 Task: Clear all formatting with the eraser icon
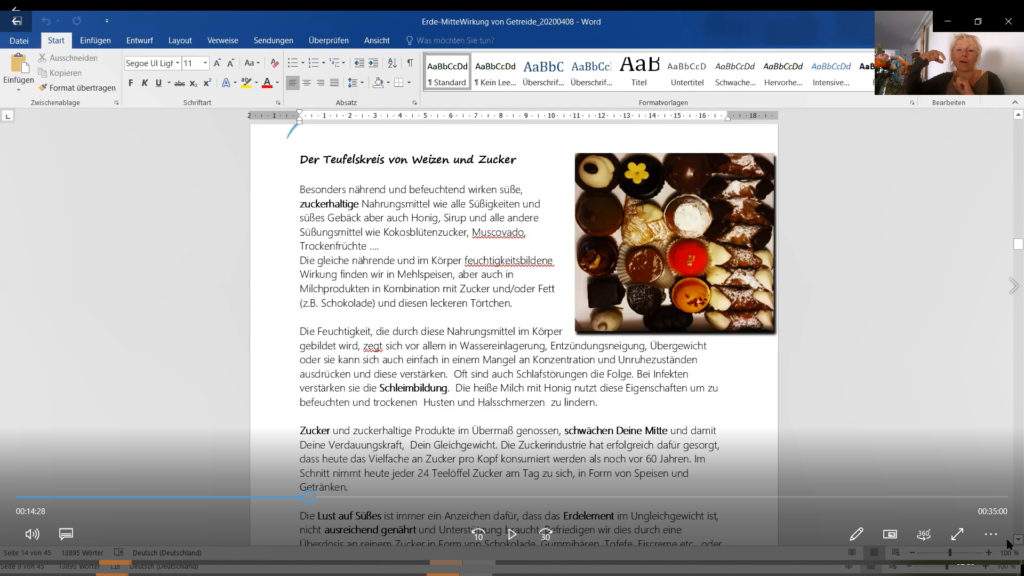pos(274,63)
